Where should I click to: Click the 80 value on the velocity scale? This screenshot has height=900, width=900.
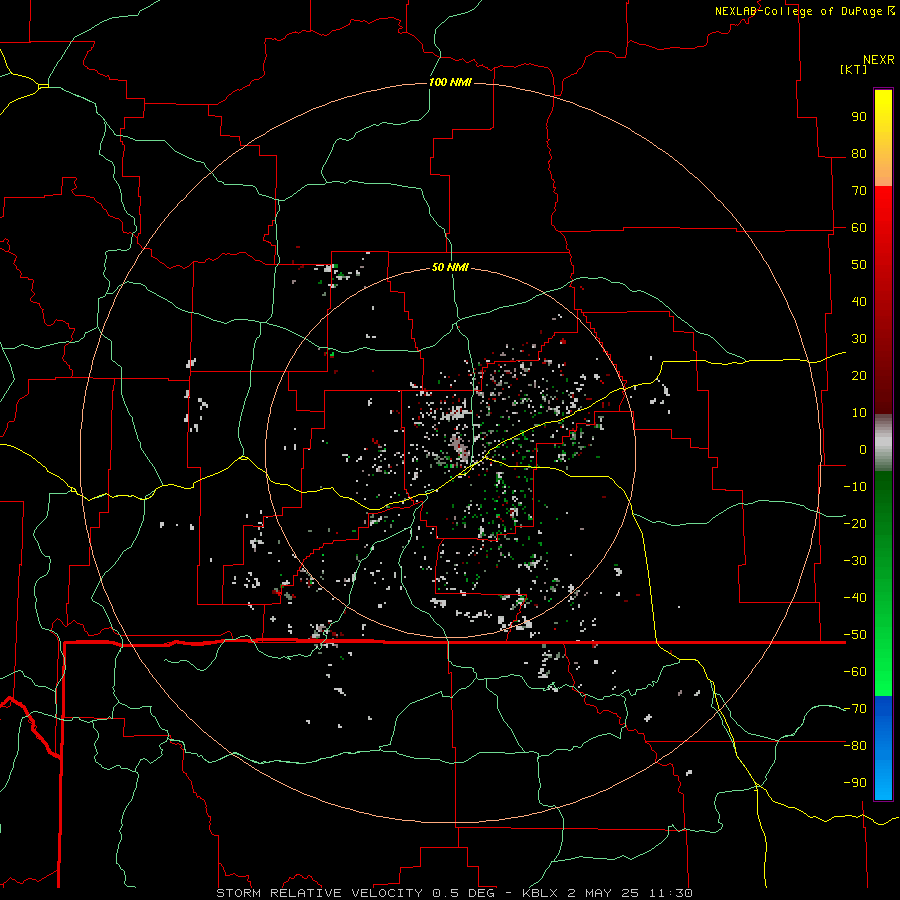859,153
